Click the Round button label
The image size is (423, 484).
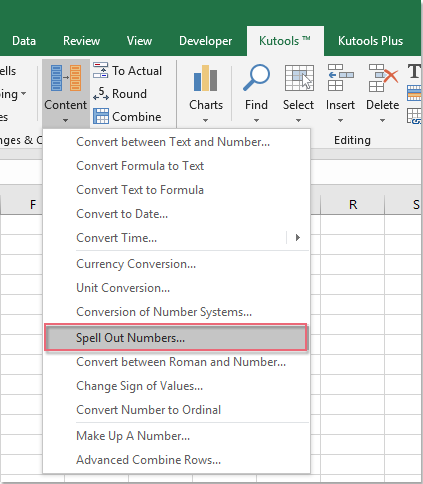pos(129,94)
